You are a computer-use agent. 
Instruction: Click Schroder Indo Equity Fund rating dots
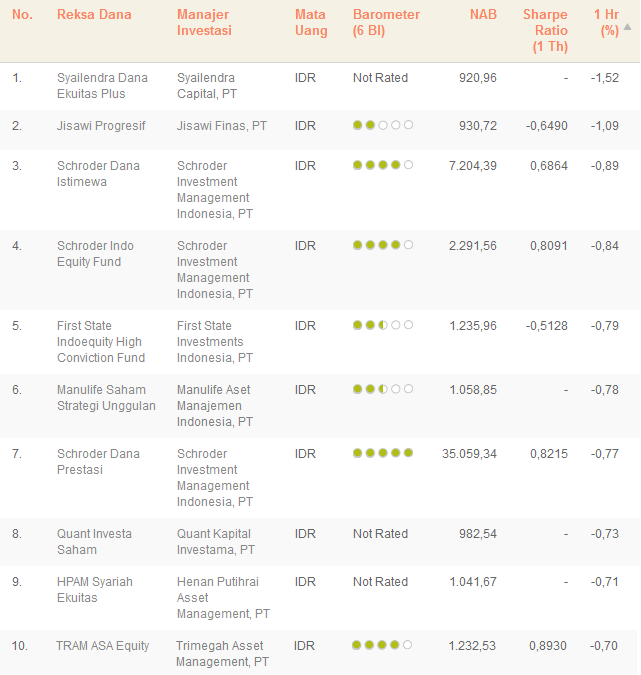pyautogui.click(x=382, y=246)
